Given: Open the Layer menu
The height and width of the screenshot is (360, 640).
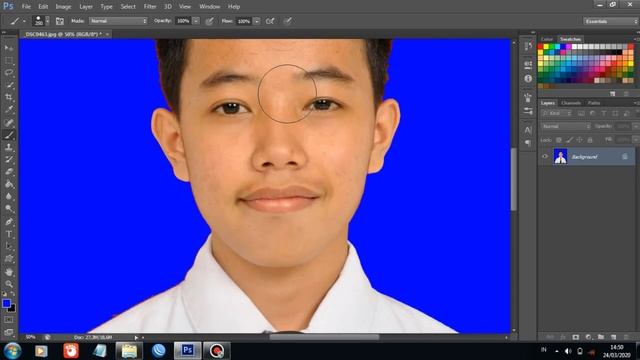Looking at the screenshot, I should (x=86, y=7).
